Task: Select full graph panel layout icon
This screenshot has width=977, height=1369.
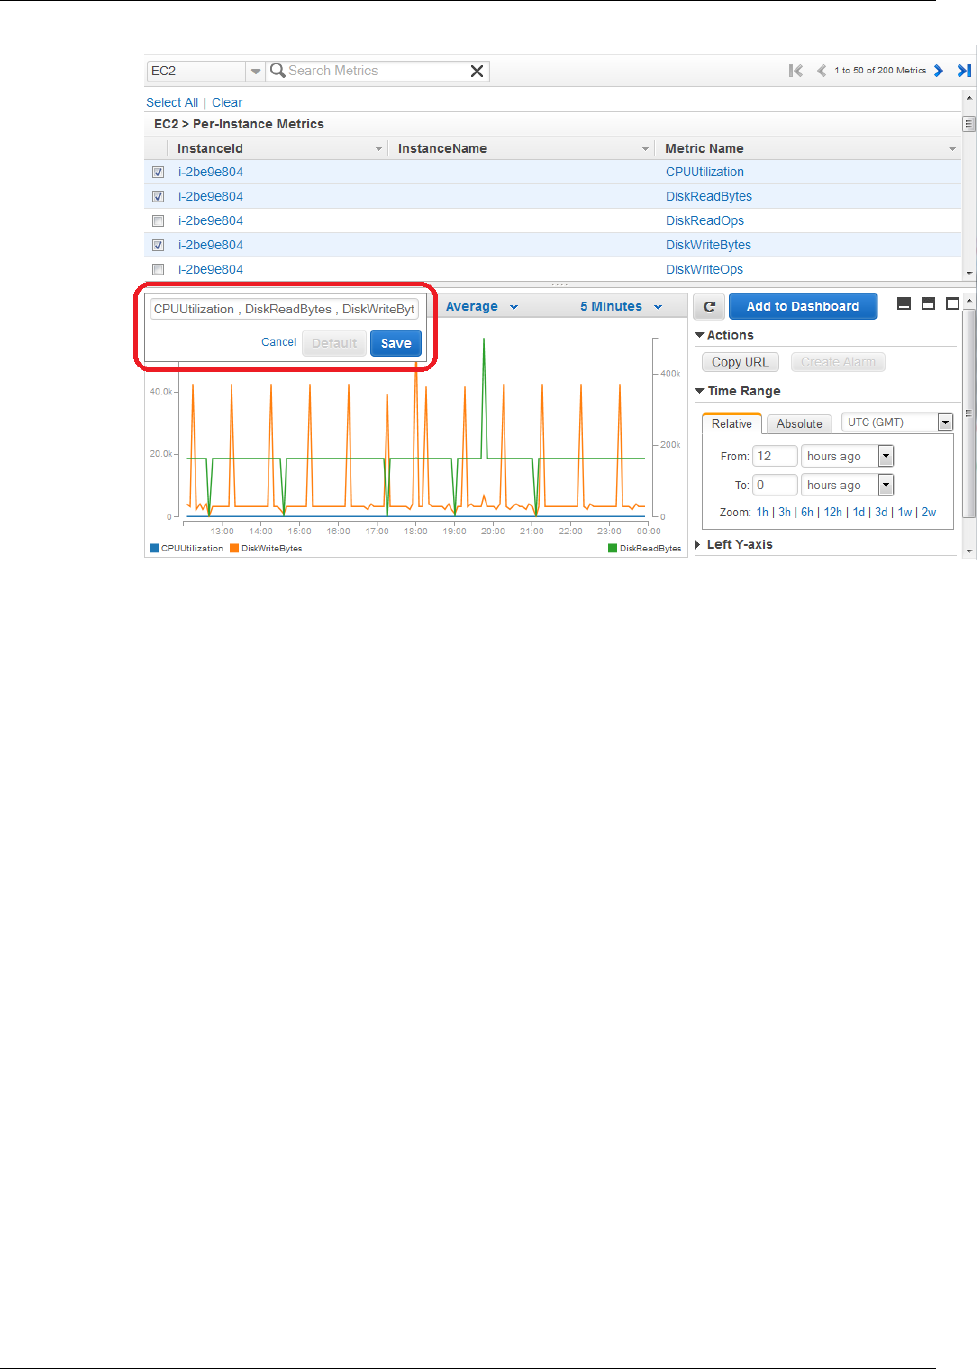Action: pos(953,304)
